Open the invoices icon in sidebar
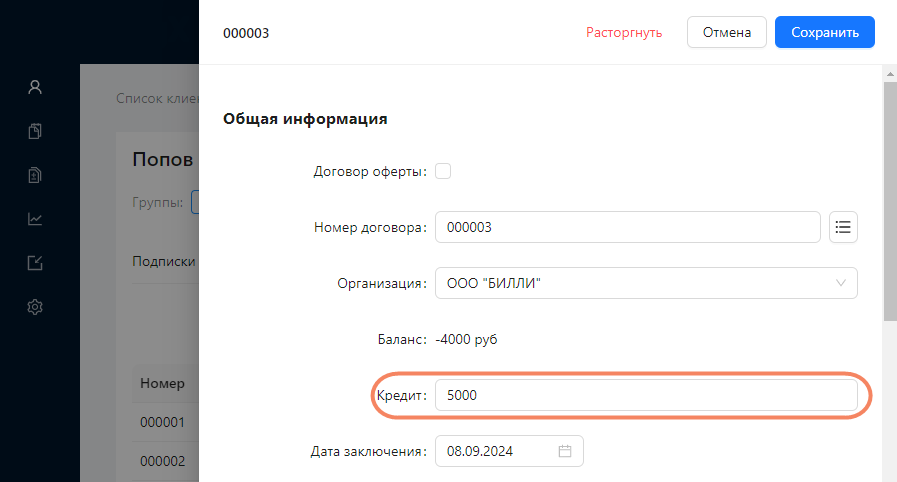897x482 pixels. [35, 175]
